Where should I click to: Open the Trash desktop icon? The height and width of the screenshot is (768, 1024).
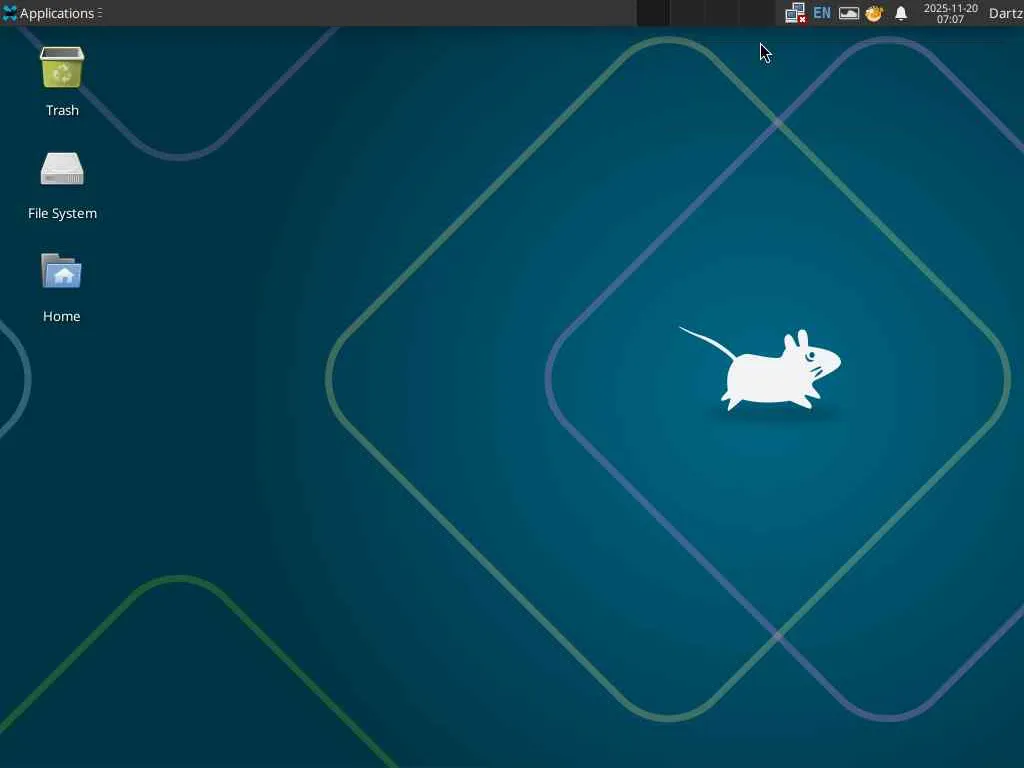62,67
